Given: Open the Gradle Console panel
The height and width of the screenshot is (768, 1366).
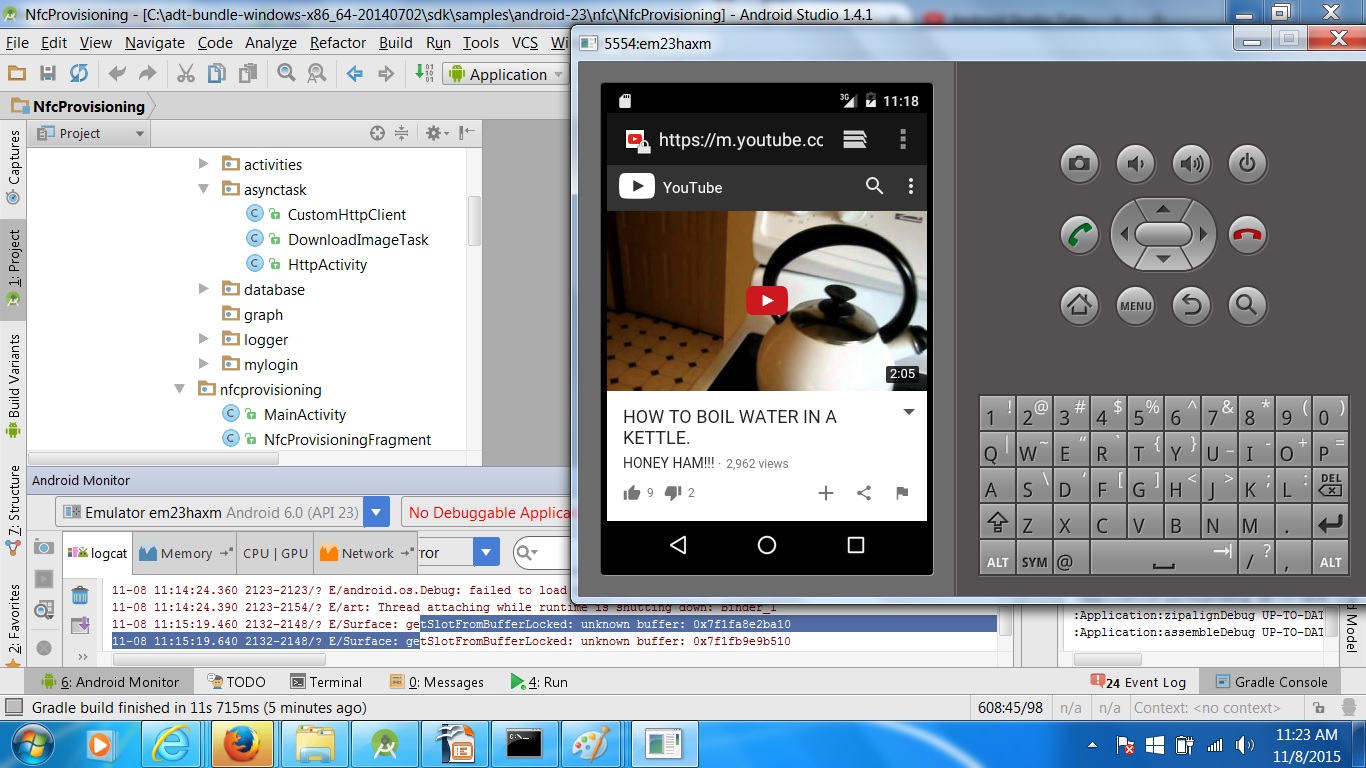Looking at the screenshot, I should point(1271,682).
